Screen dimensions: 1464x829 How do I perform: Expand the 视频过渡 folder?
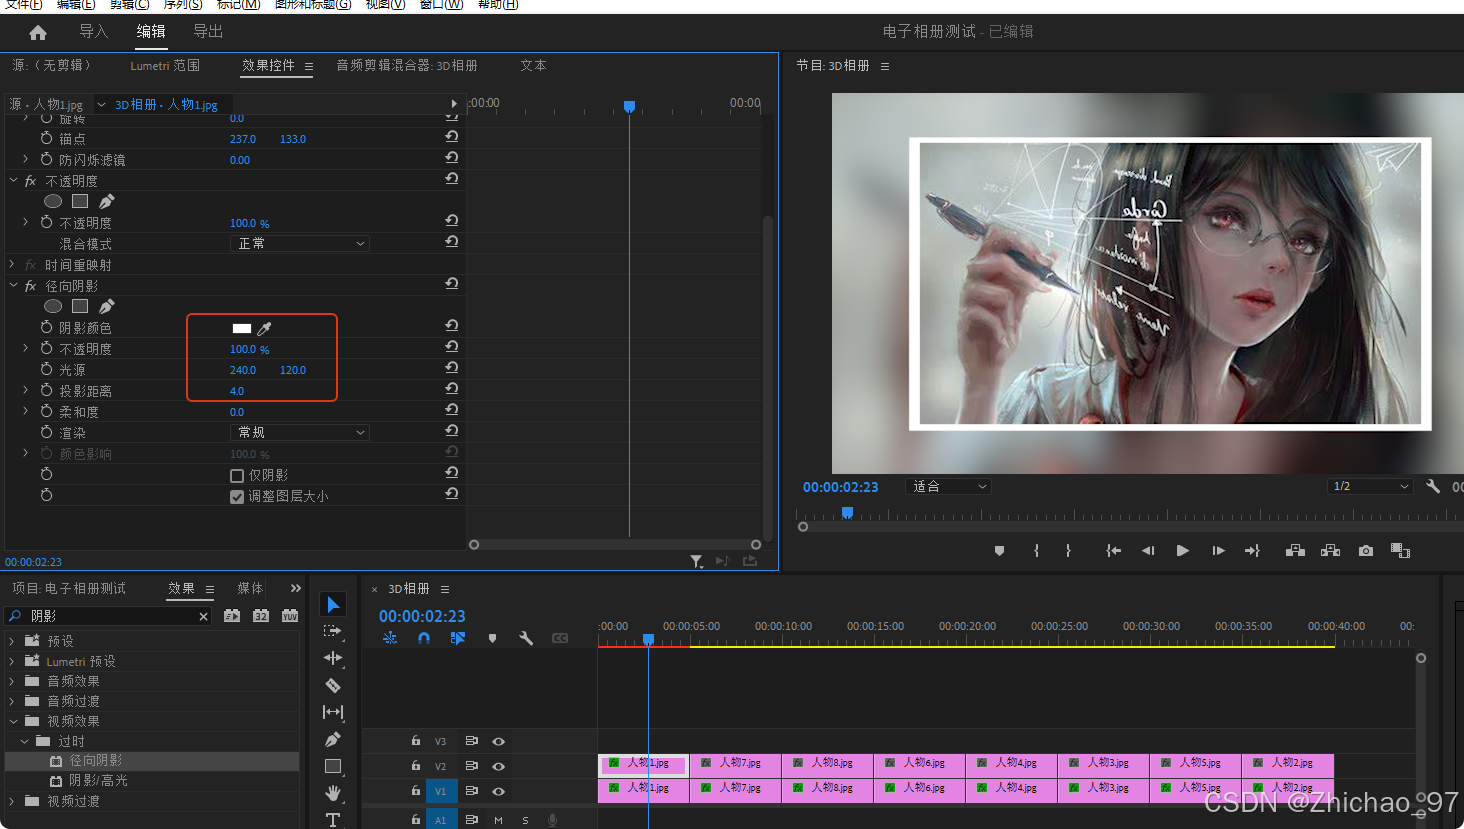point(12,801)
